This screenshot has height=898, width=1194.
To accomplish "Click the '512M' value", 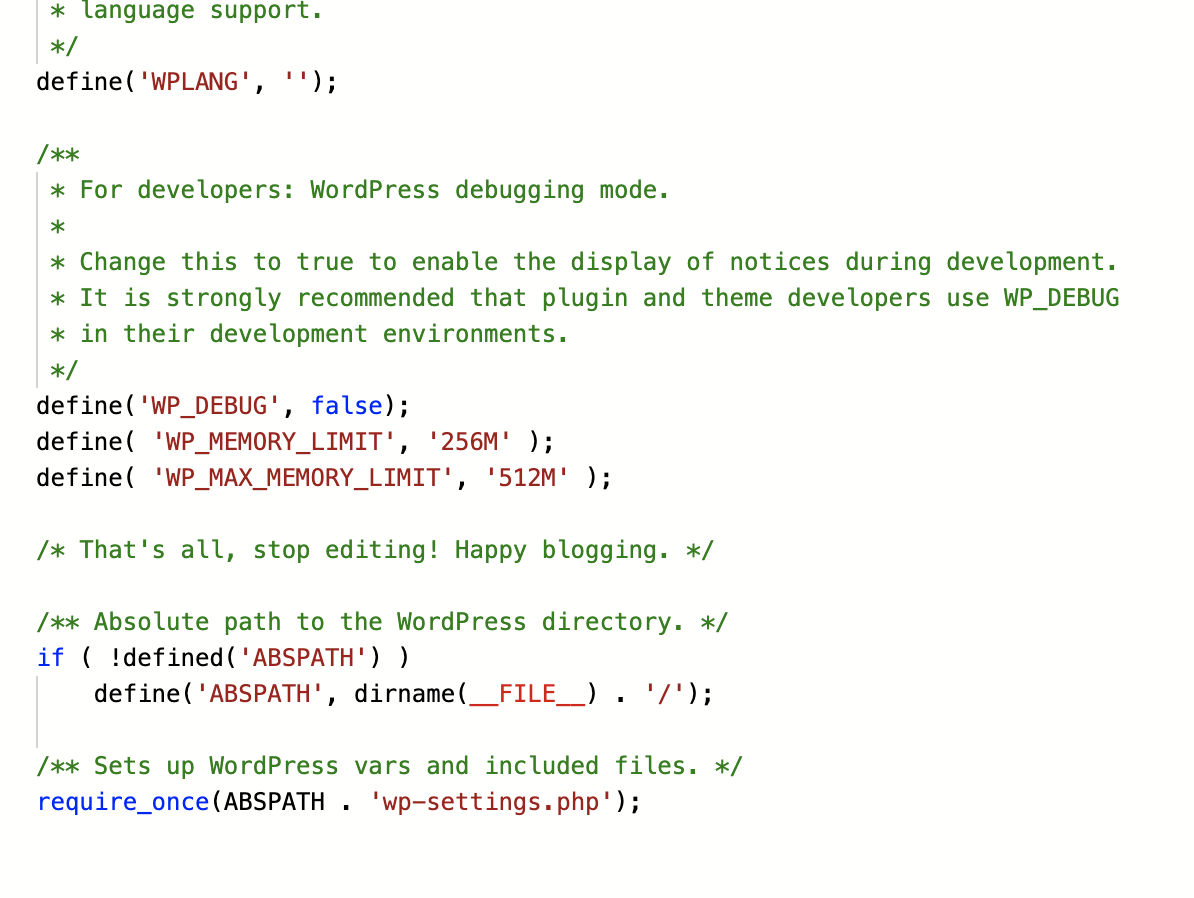I will pyautogui.click(x=527, y=478).
